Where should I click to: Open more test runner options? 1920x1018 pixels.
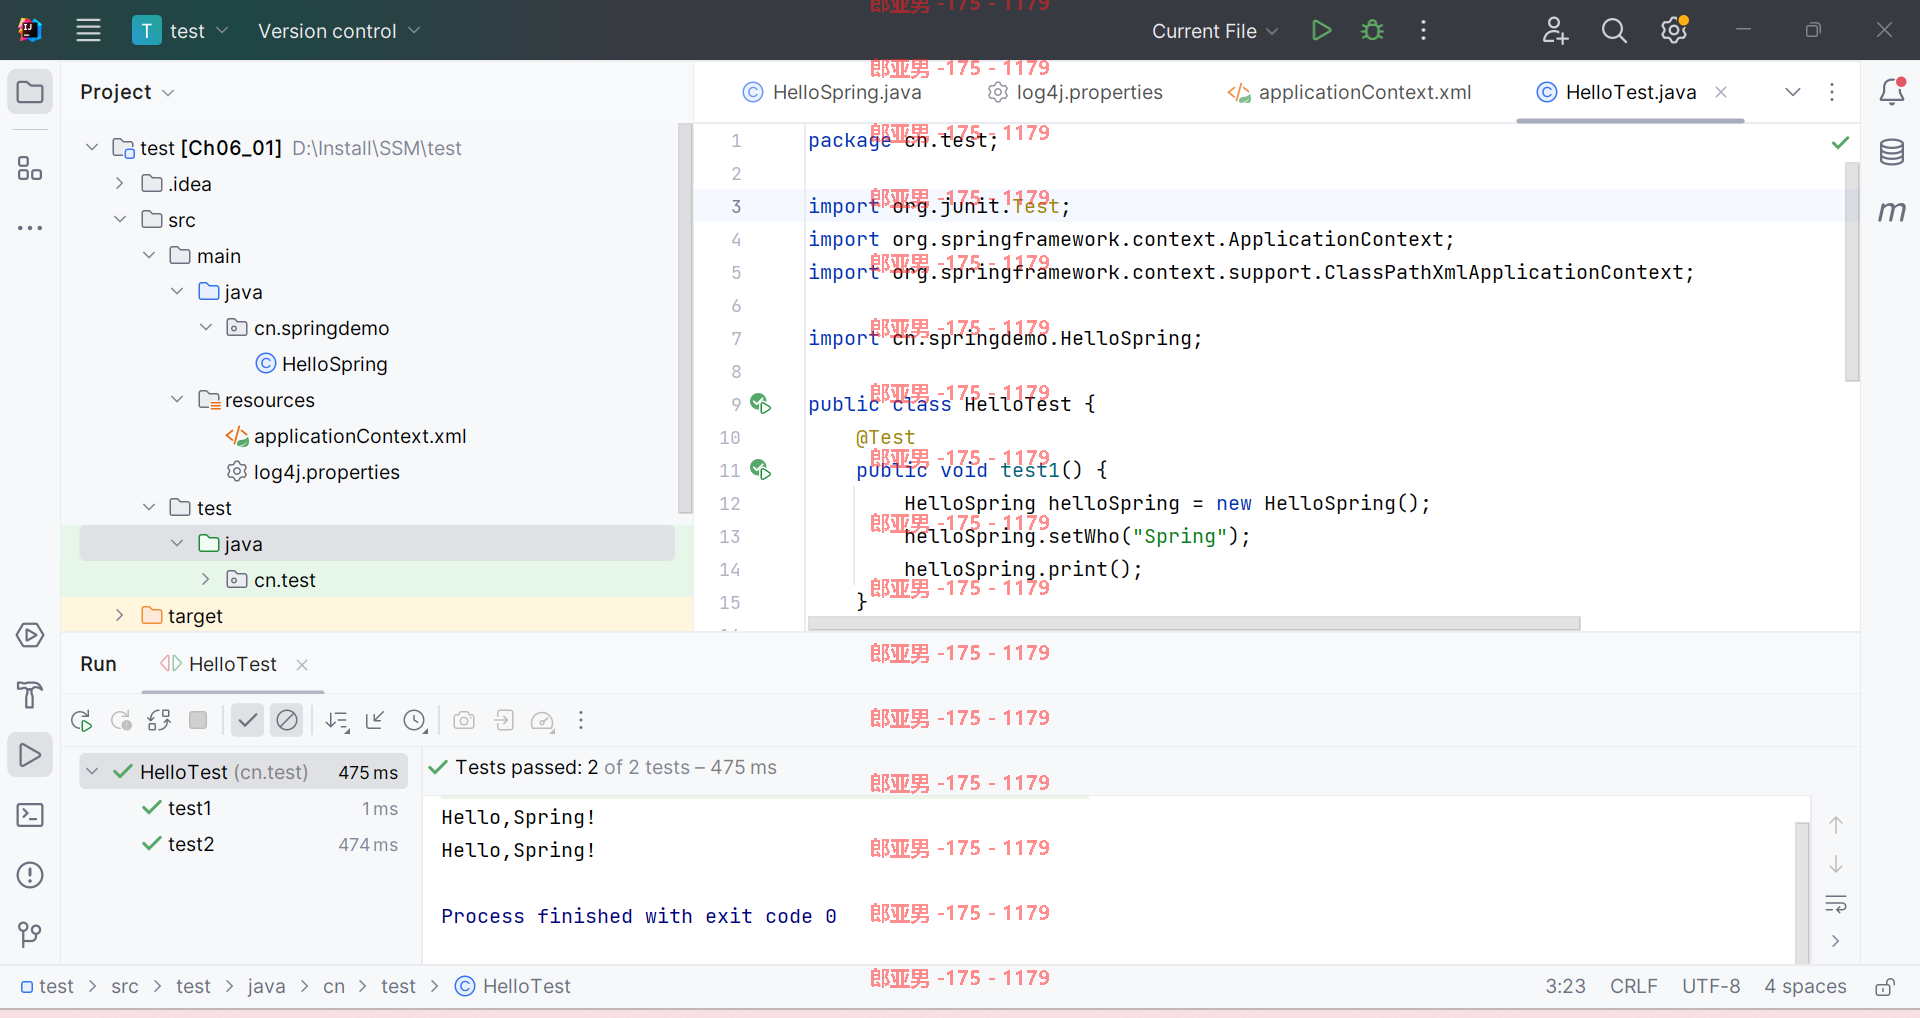coord(581,720)
